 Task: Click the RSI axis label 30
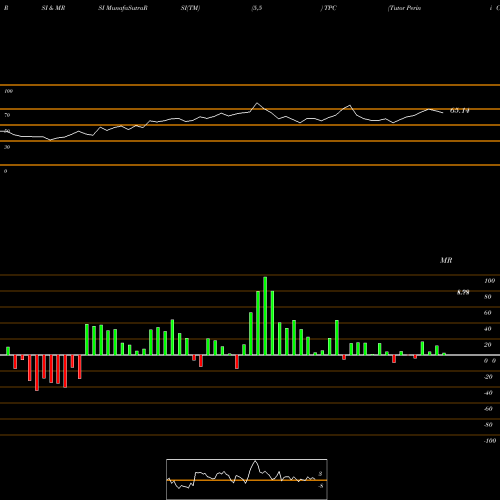(7, 147)
